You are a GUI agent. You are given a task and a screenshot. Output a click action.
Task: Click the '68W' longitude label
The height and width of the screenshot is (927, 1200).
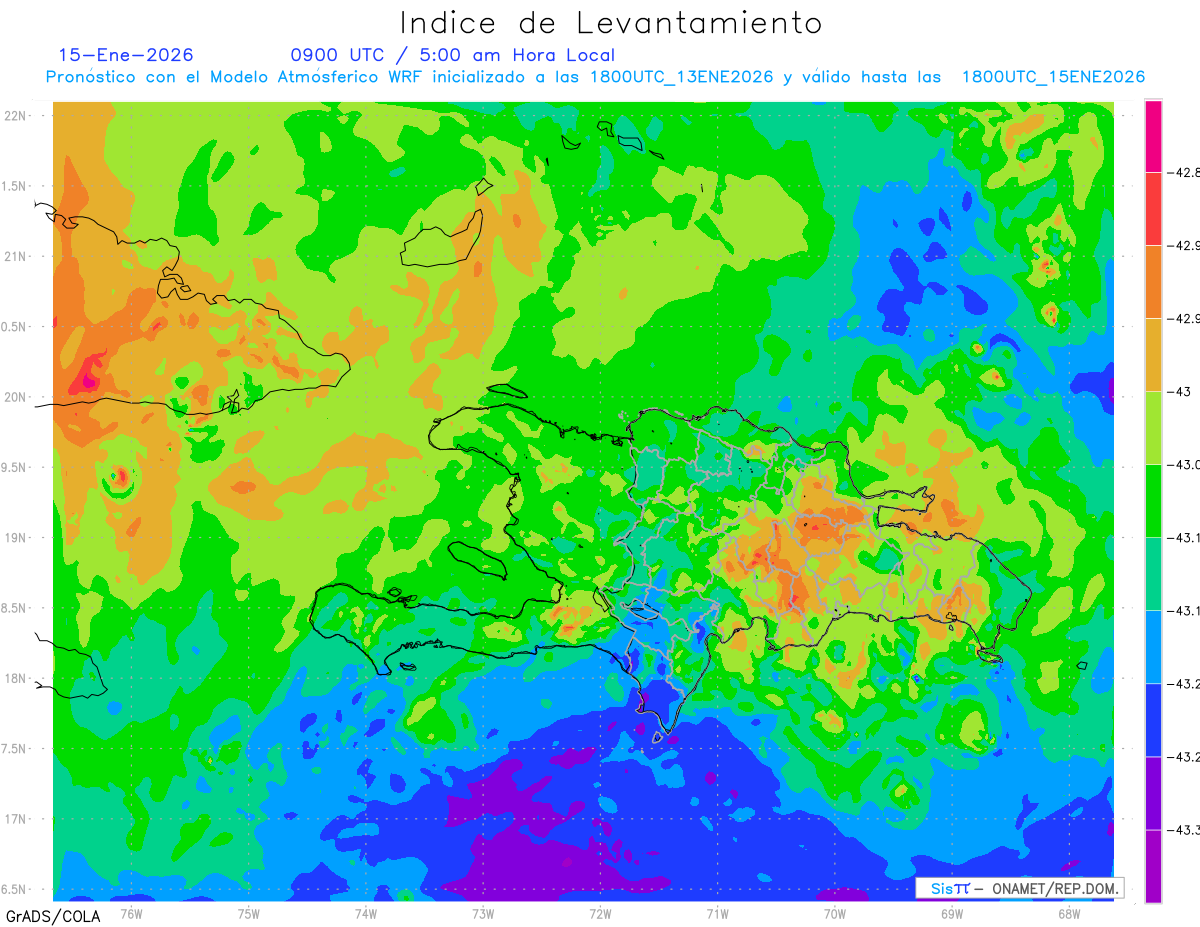coord(1069,913)
